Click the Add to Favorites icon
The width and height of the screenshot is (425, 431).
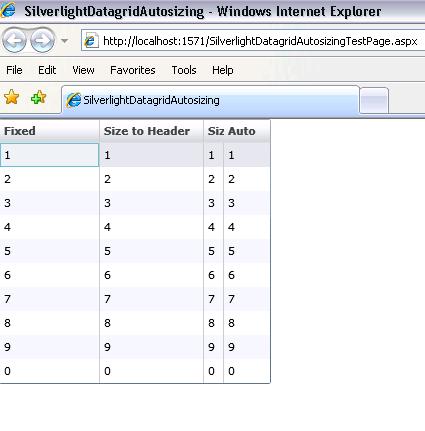click(38, 97)
